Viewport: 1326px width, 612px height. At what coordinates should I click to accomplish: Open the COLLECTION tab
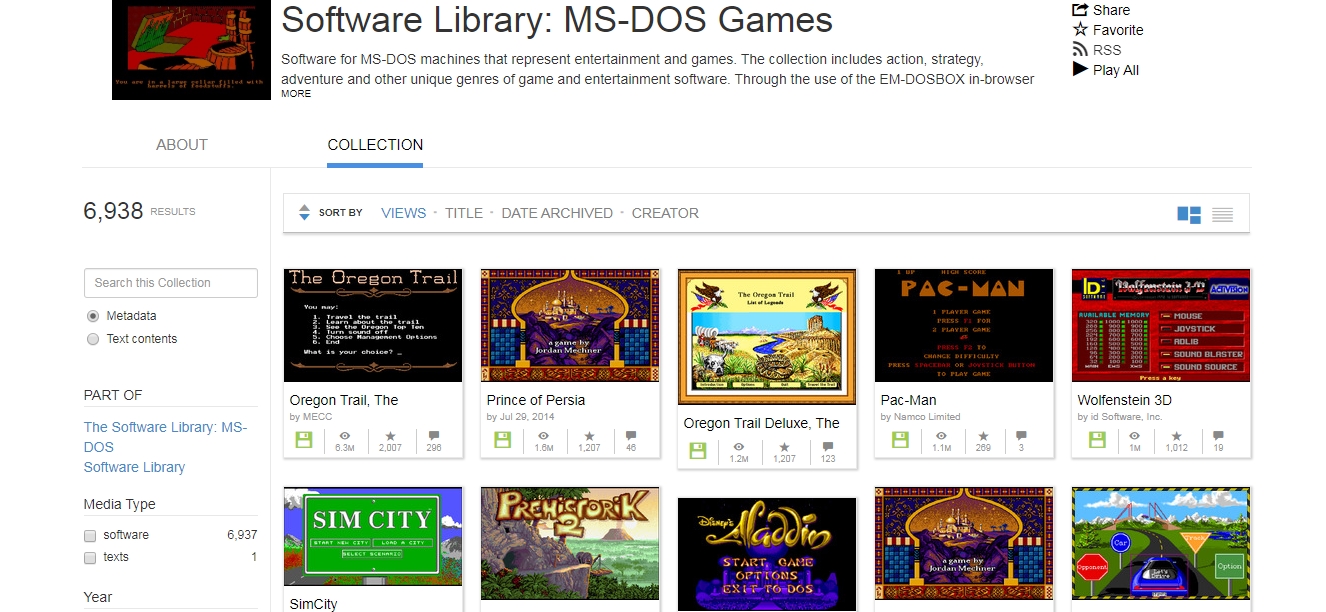[375, 145]
